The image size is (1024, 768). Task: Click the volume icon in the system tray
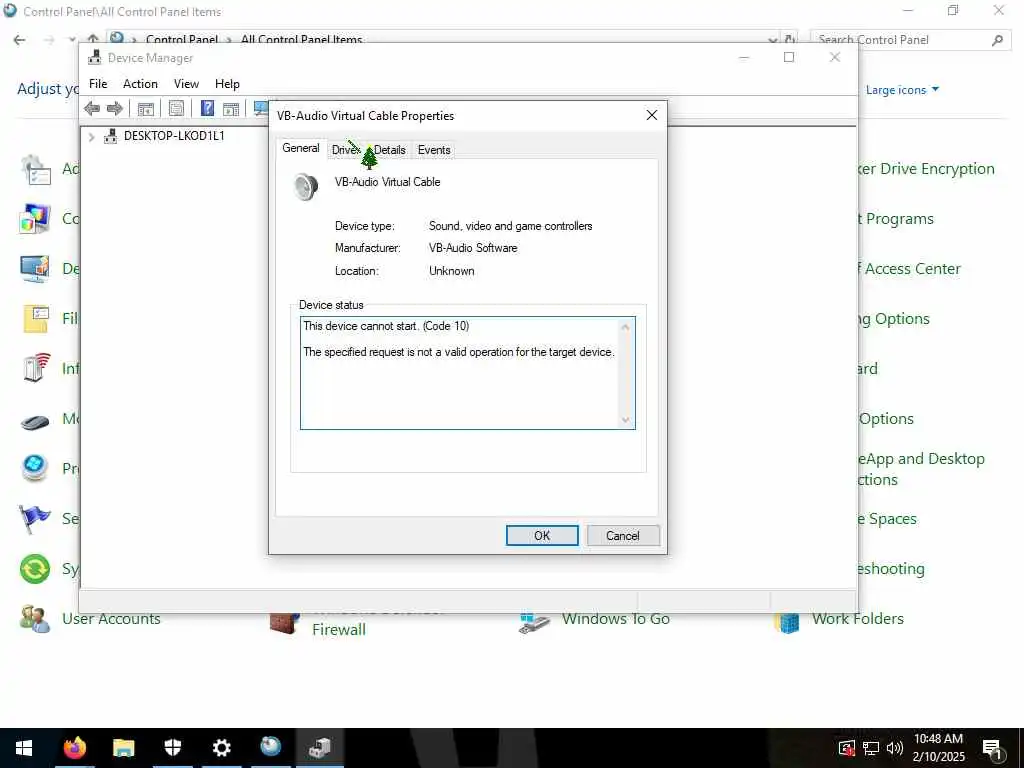(895, 748)
